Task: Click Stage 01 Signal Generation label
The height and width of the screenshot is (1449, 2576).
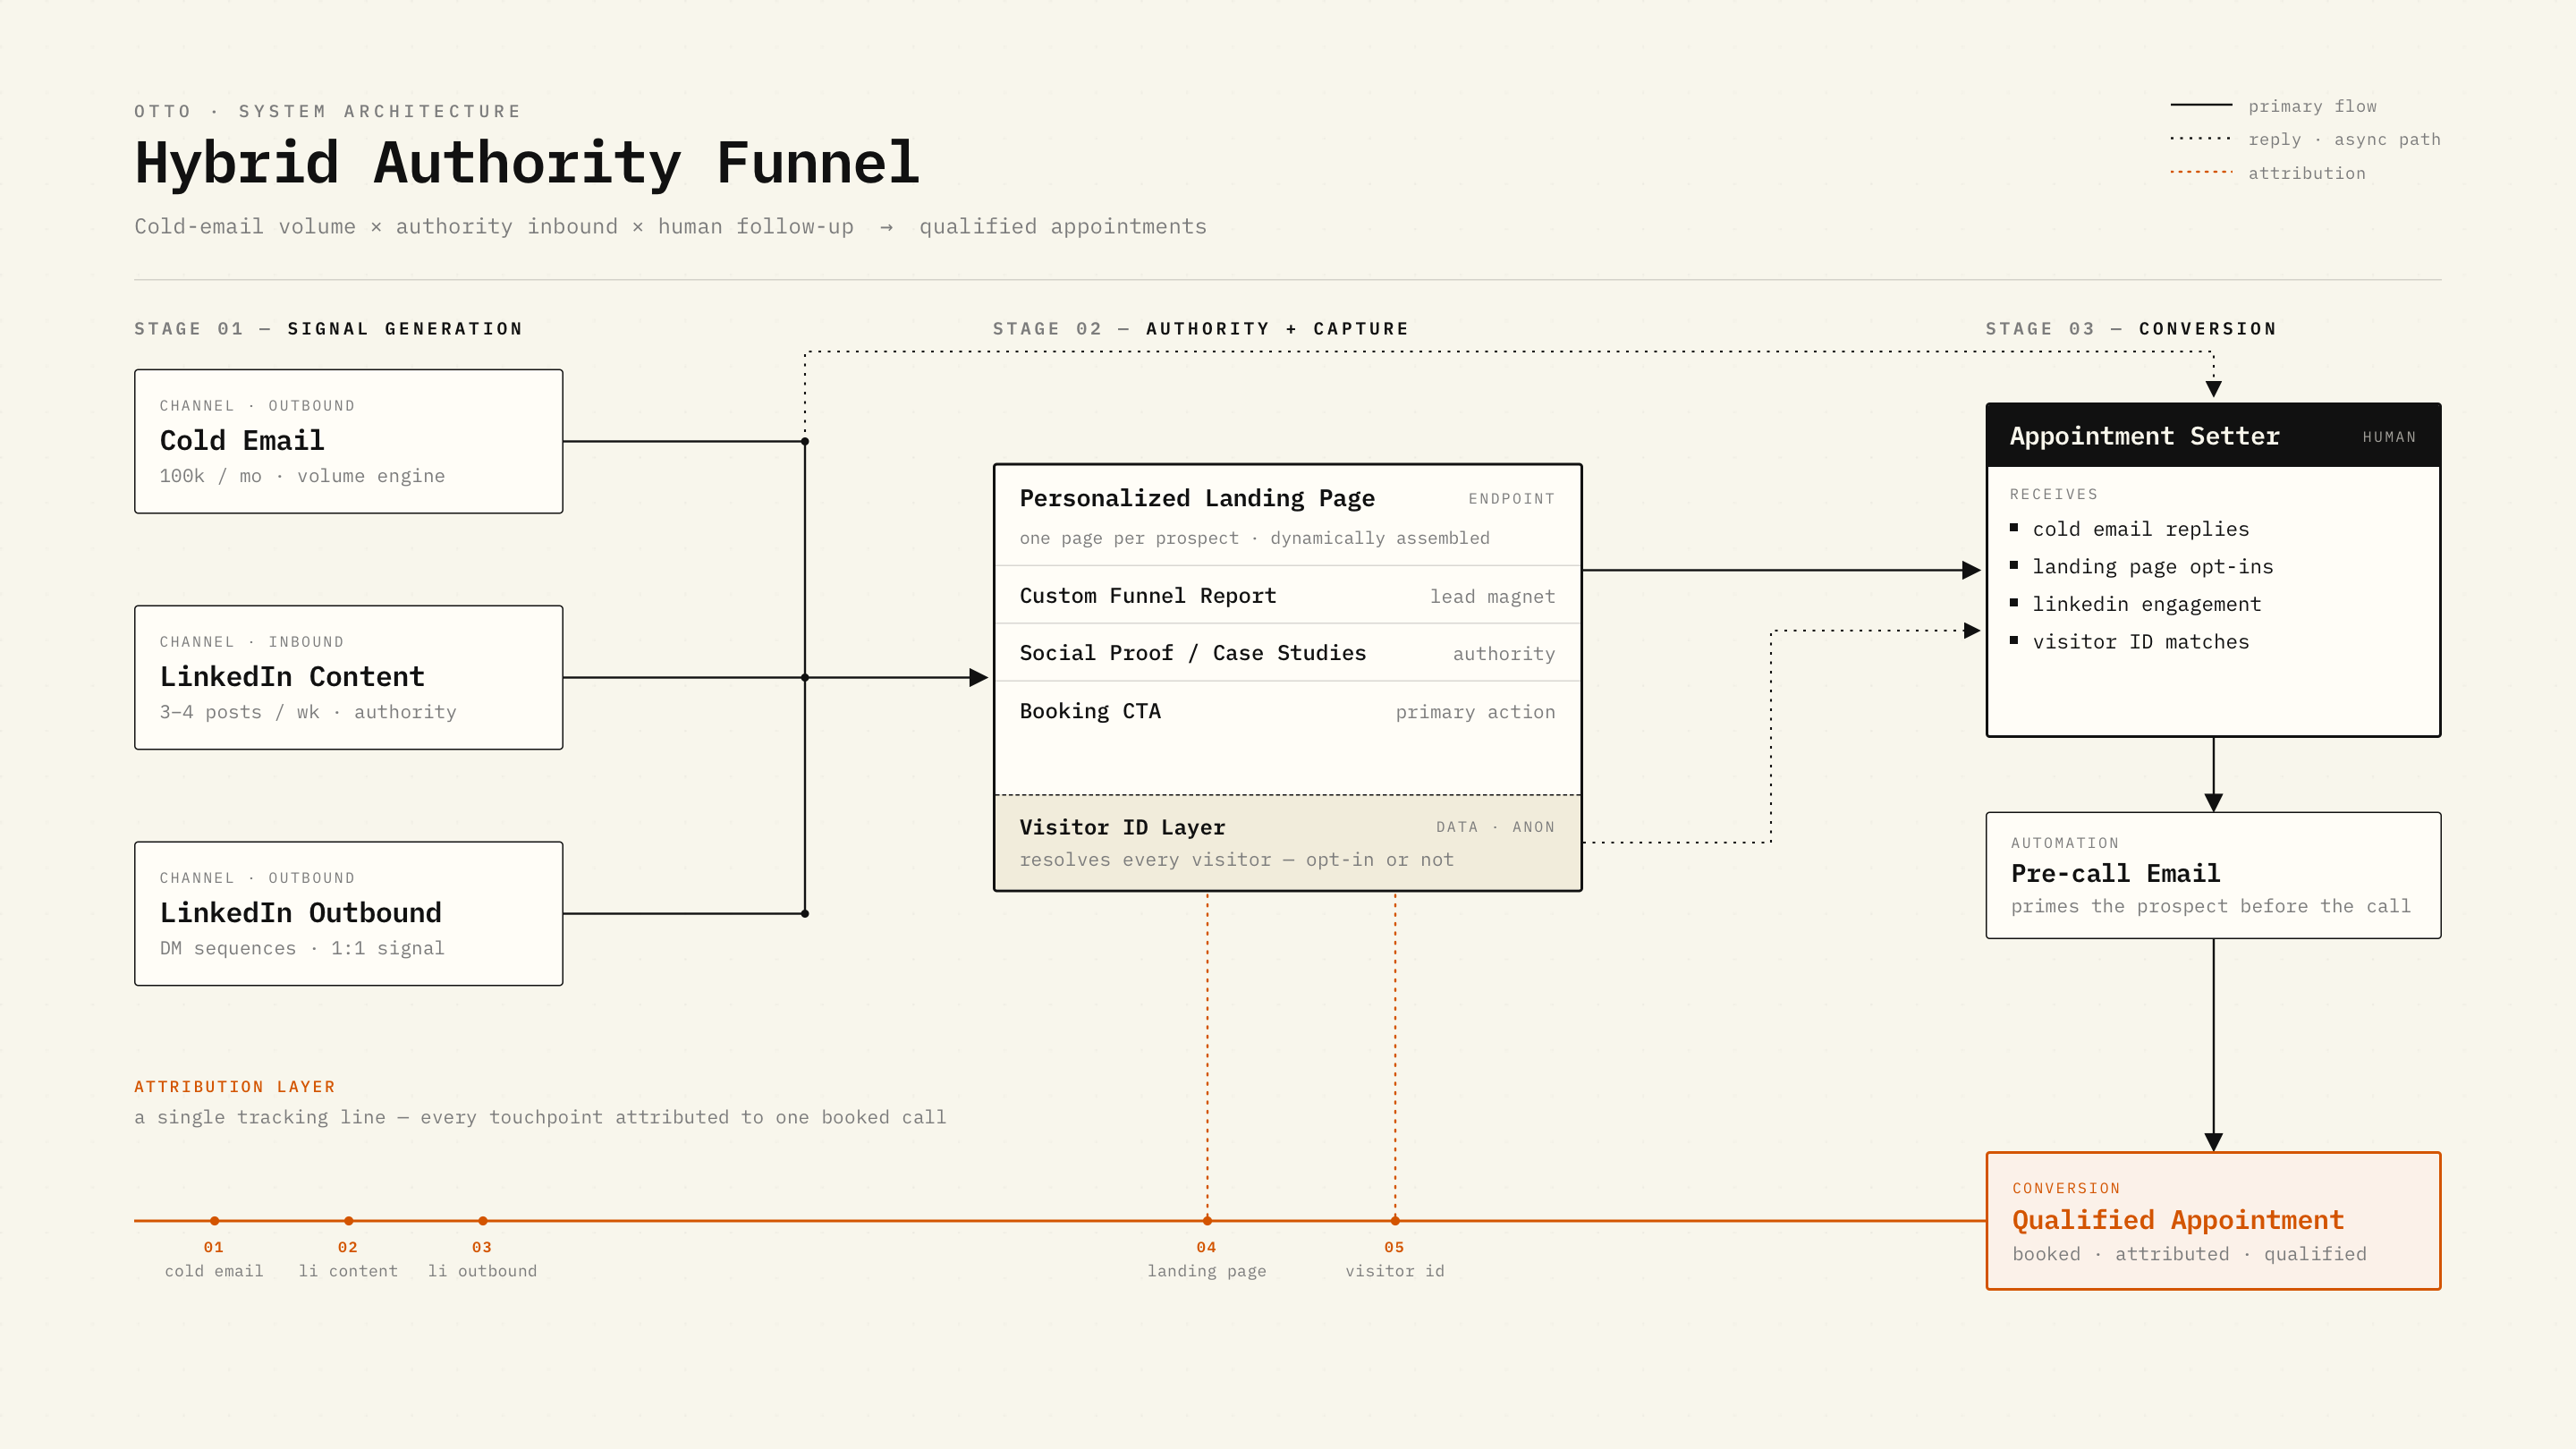Action: click(x=328, y=329)
